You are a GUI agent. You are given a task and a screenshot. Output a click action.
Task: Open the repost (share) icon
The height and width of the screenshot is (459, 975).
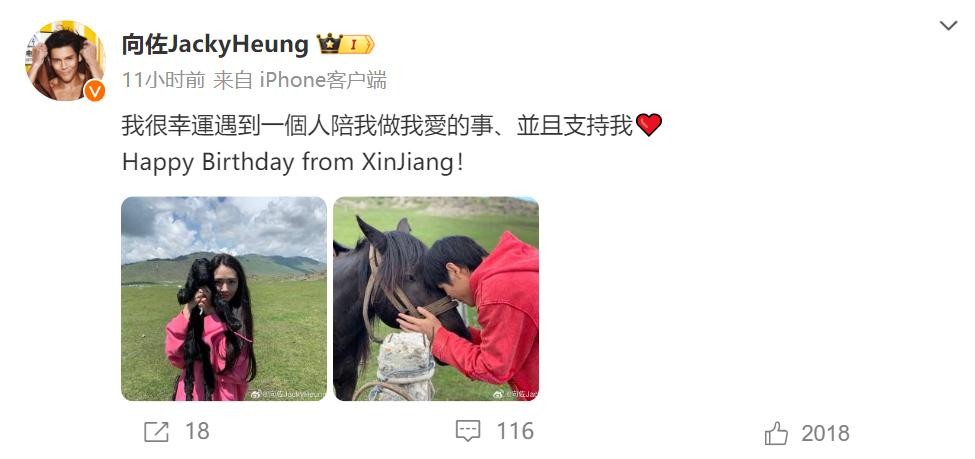156,432
